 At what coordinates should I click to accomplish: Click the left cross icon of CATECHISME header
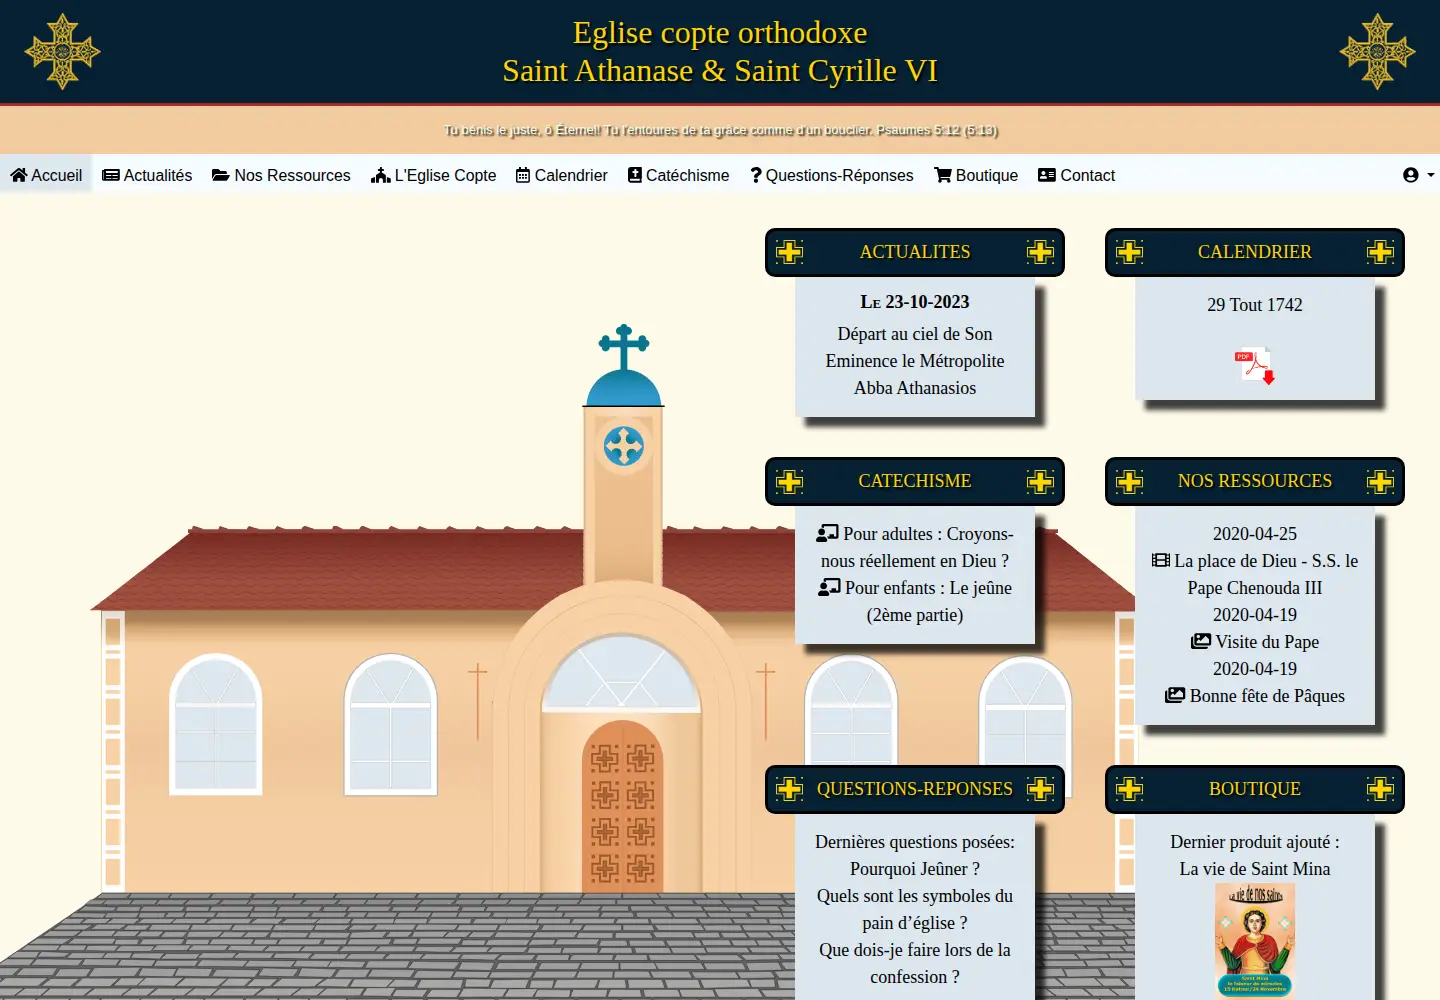point(790,481)
